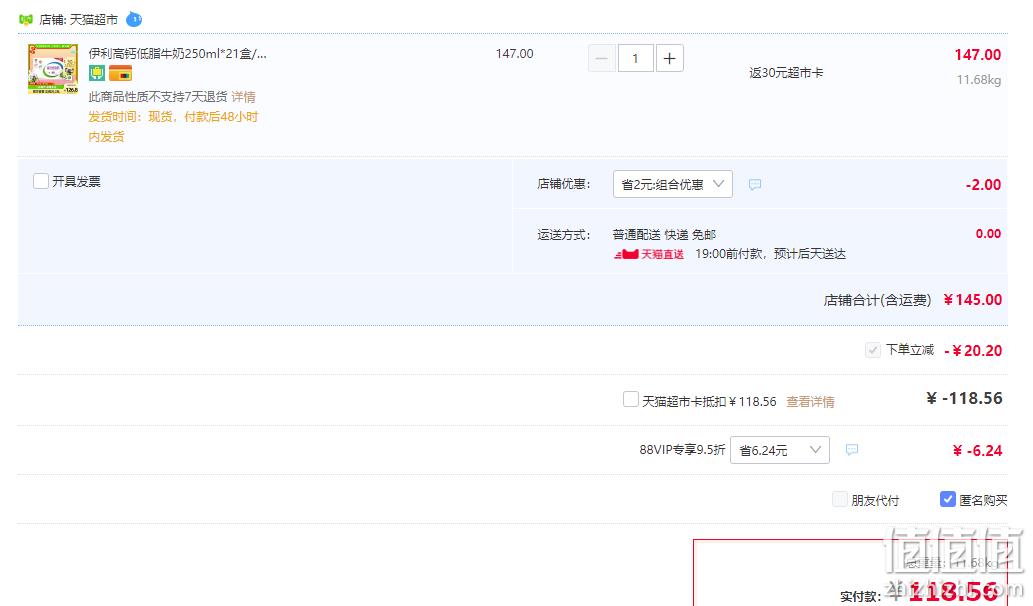Click the 19:00前付款 delivery estimate text
The height and width of the screenshot is (606, 1033).
(x=770, y=254)
